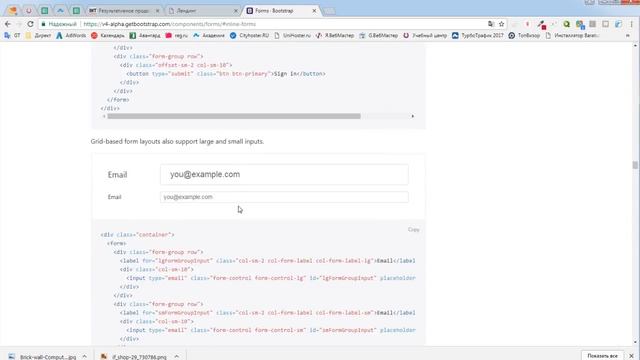Open a new tab with the new-tab button
This screenshot has height=360, width=640.
[330, 11]
